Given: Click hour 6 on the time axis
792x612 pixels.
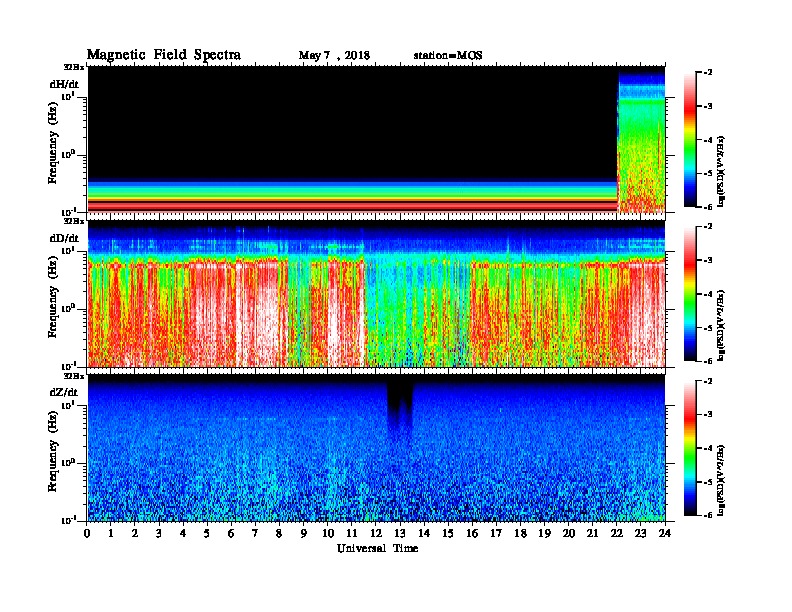Looking at the screenshot, I should [232, 533].
